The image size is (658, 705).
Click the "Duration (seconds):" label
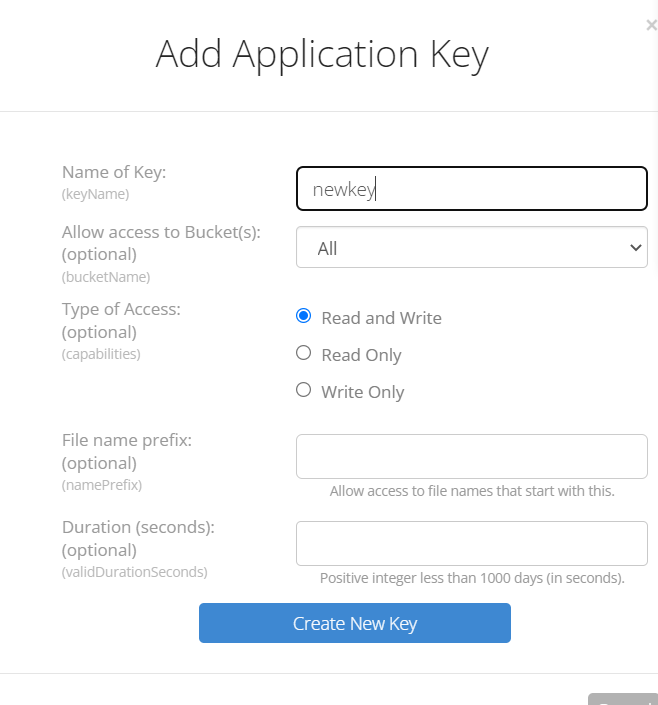[139, 527]
